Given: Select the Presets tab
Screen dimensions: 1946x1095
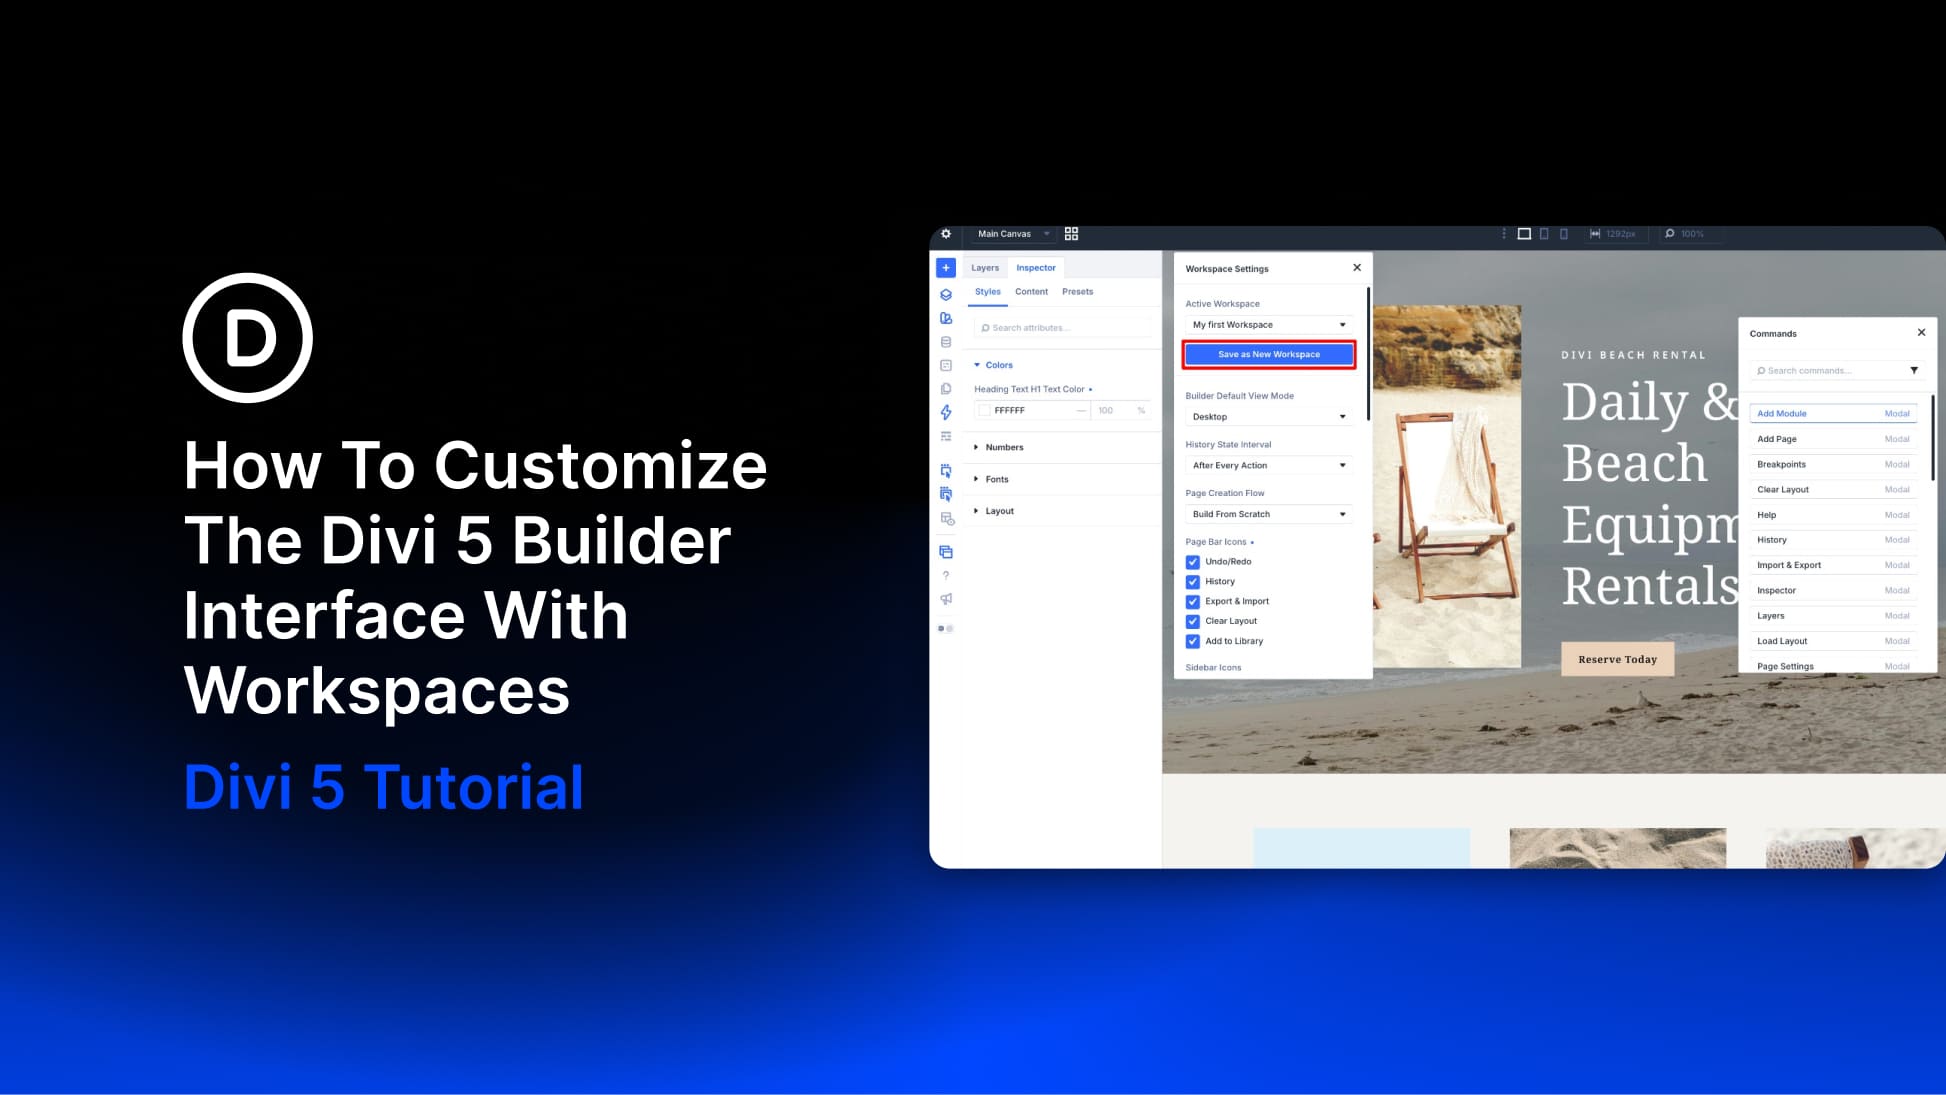Looking at the screenshot, I should [x=1077, y=292].
